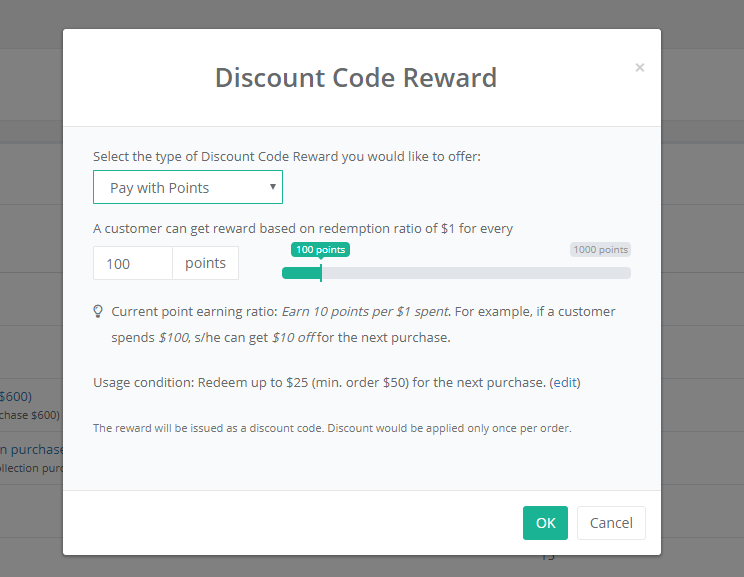Close the Discount Code Reward dialog
The height and width of the screenshot is (577, 744).
coord(640,68)
